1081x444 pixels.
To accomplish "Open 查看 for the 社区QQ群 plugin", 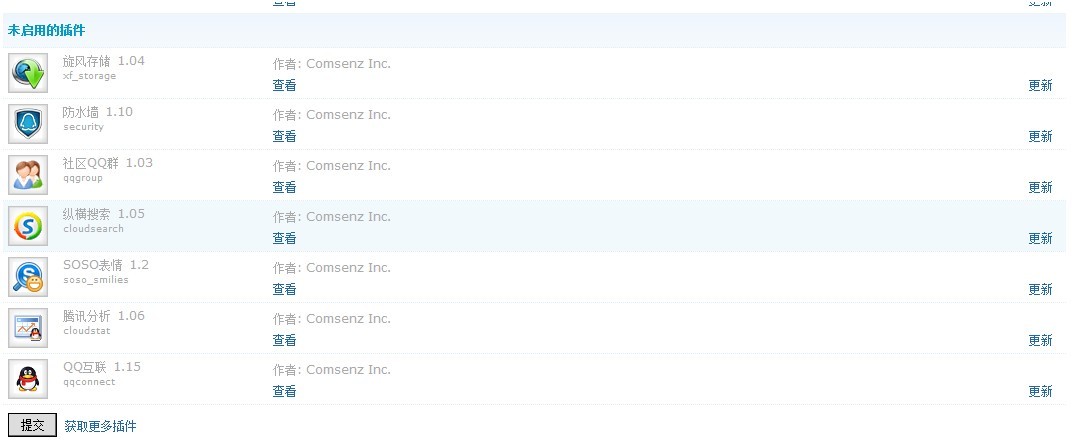I will tap(284, 188).
